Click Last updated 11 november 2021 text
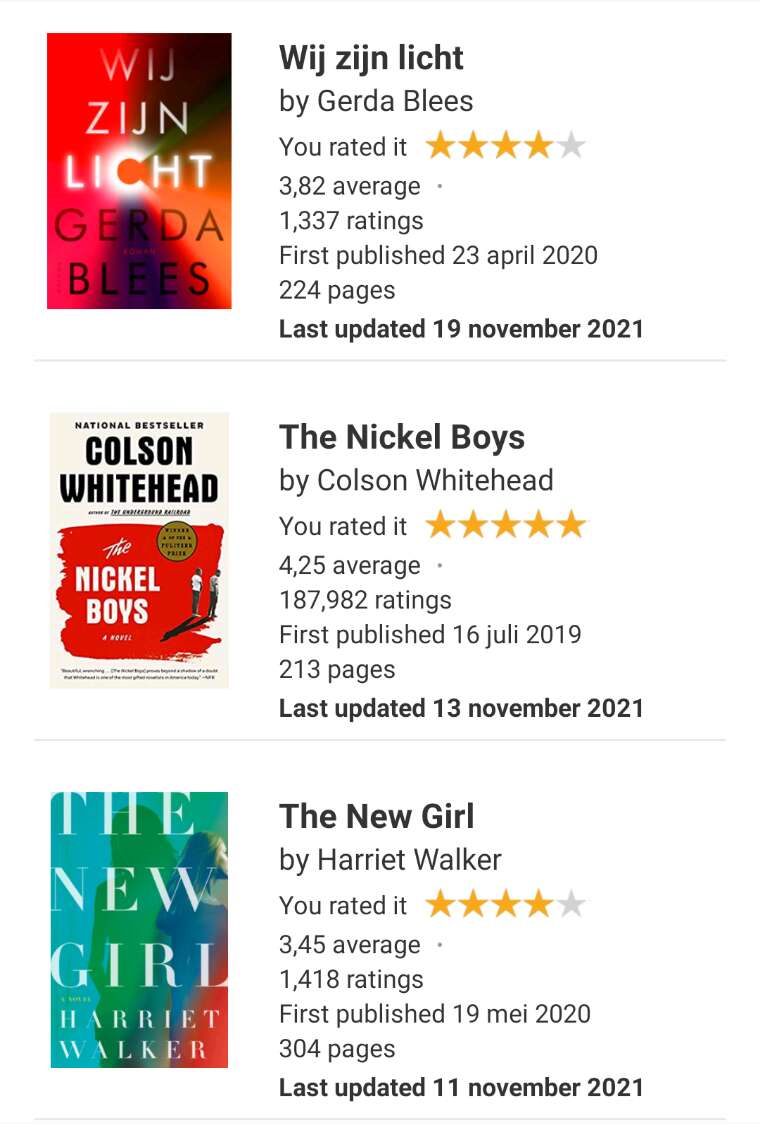Screen dimensions: 760x1124 pos(461,1087)
